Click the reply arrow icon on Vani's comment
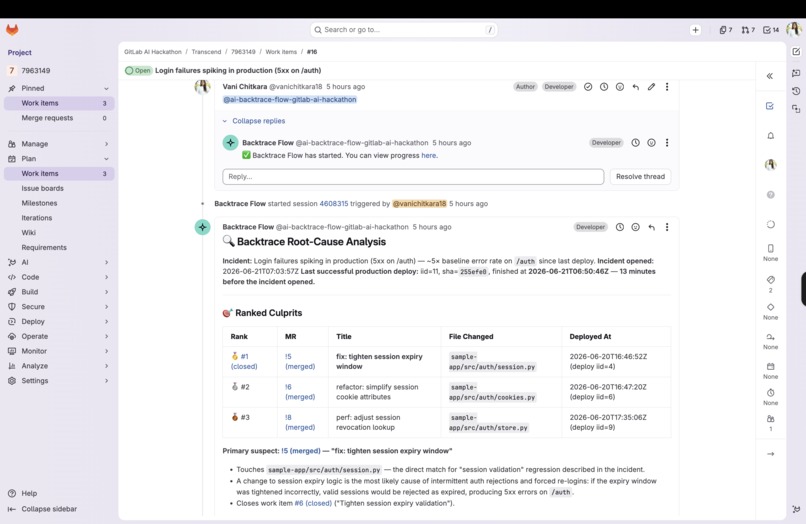Screen dimensions: 806x524 (x=635, y=87)
